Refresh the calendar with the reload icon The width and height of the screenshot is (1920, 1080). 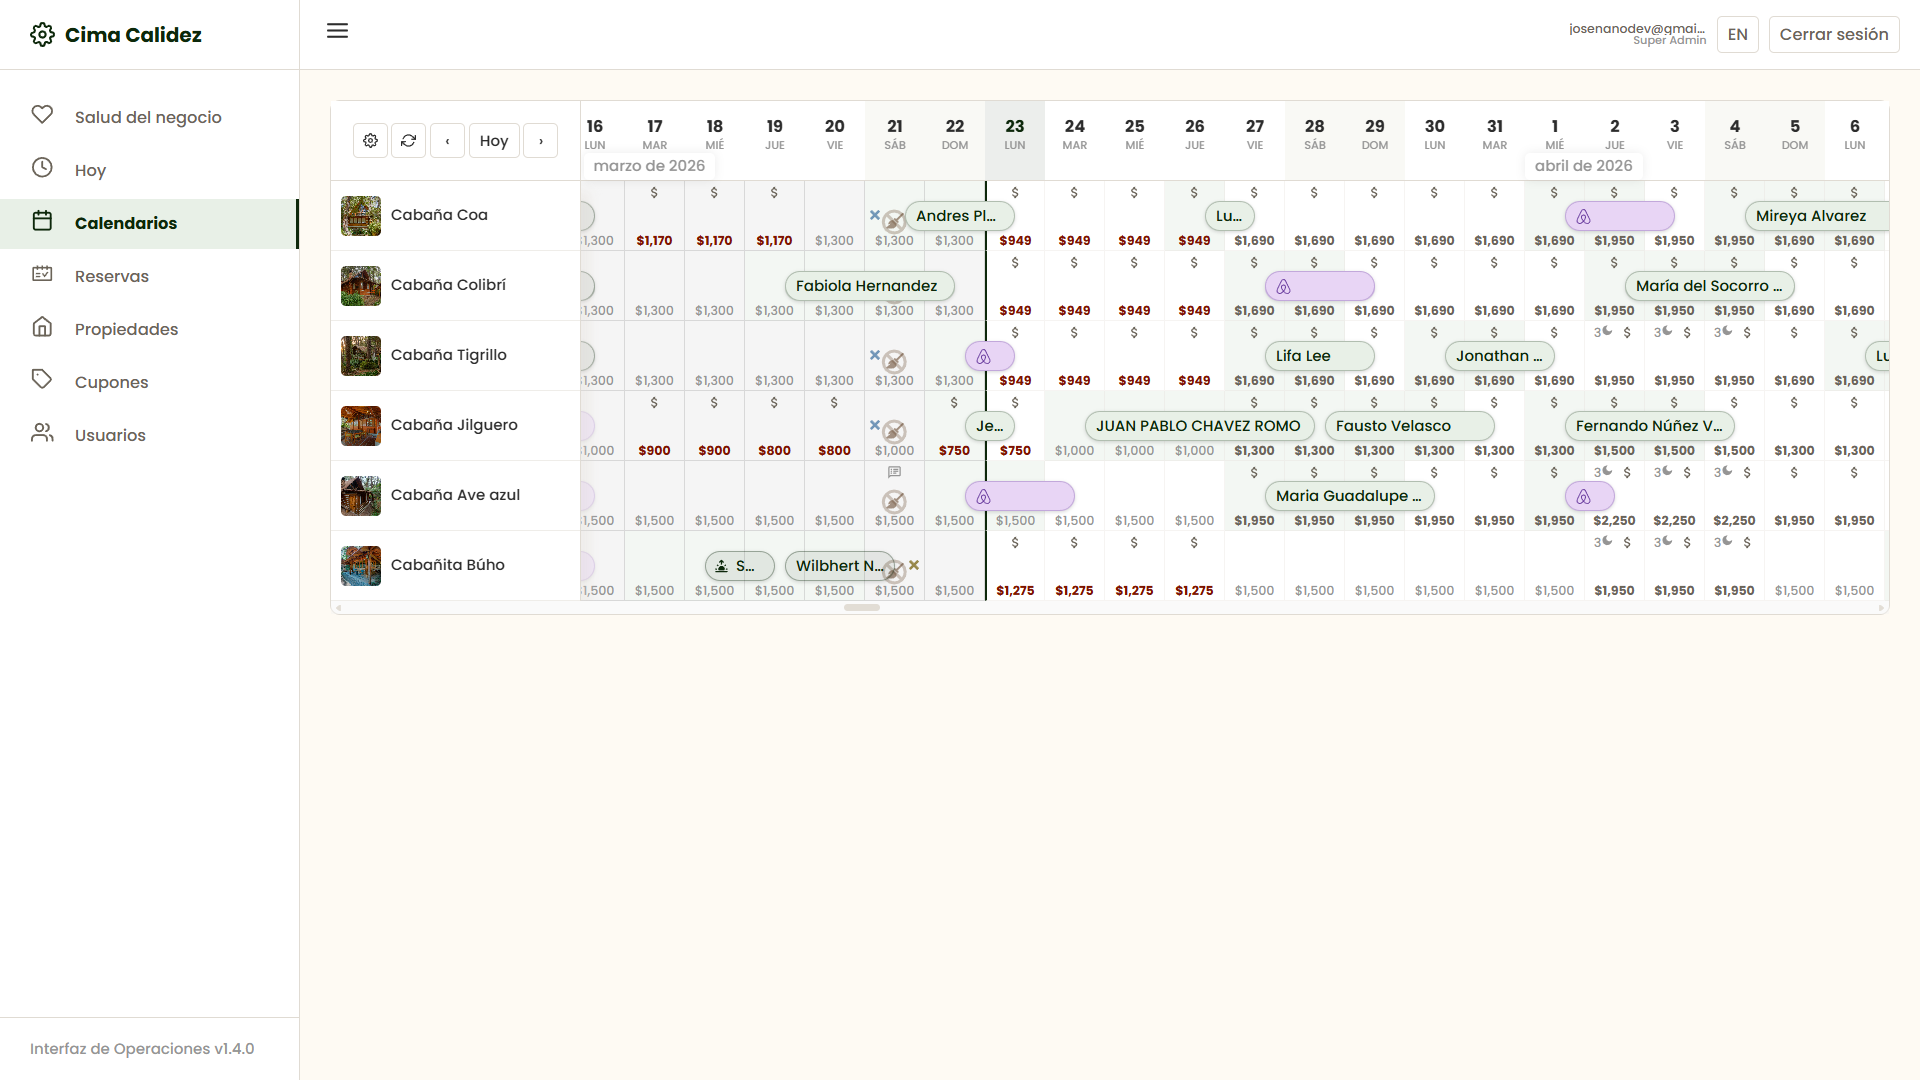408,141
